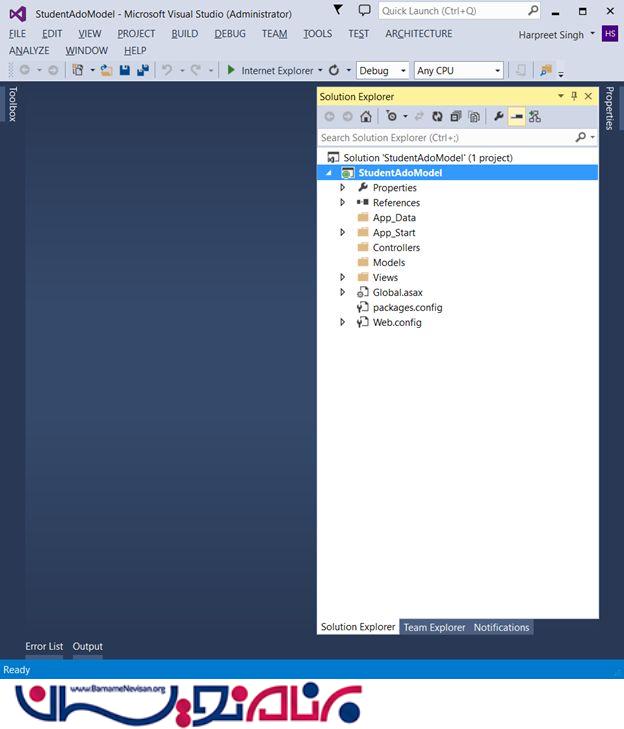Click the Home icon in Solution Explorer
624x729 pixels.
tap(365, 117)
